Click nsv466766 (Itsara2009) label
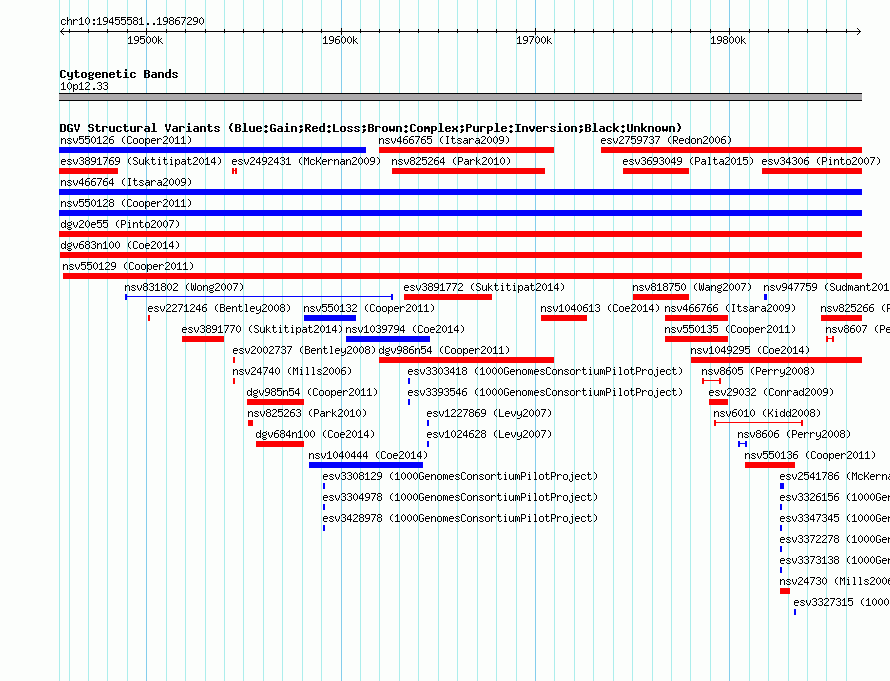Viewport: 890px width, 681px height. click(730, 308)
